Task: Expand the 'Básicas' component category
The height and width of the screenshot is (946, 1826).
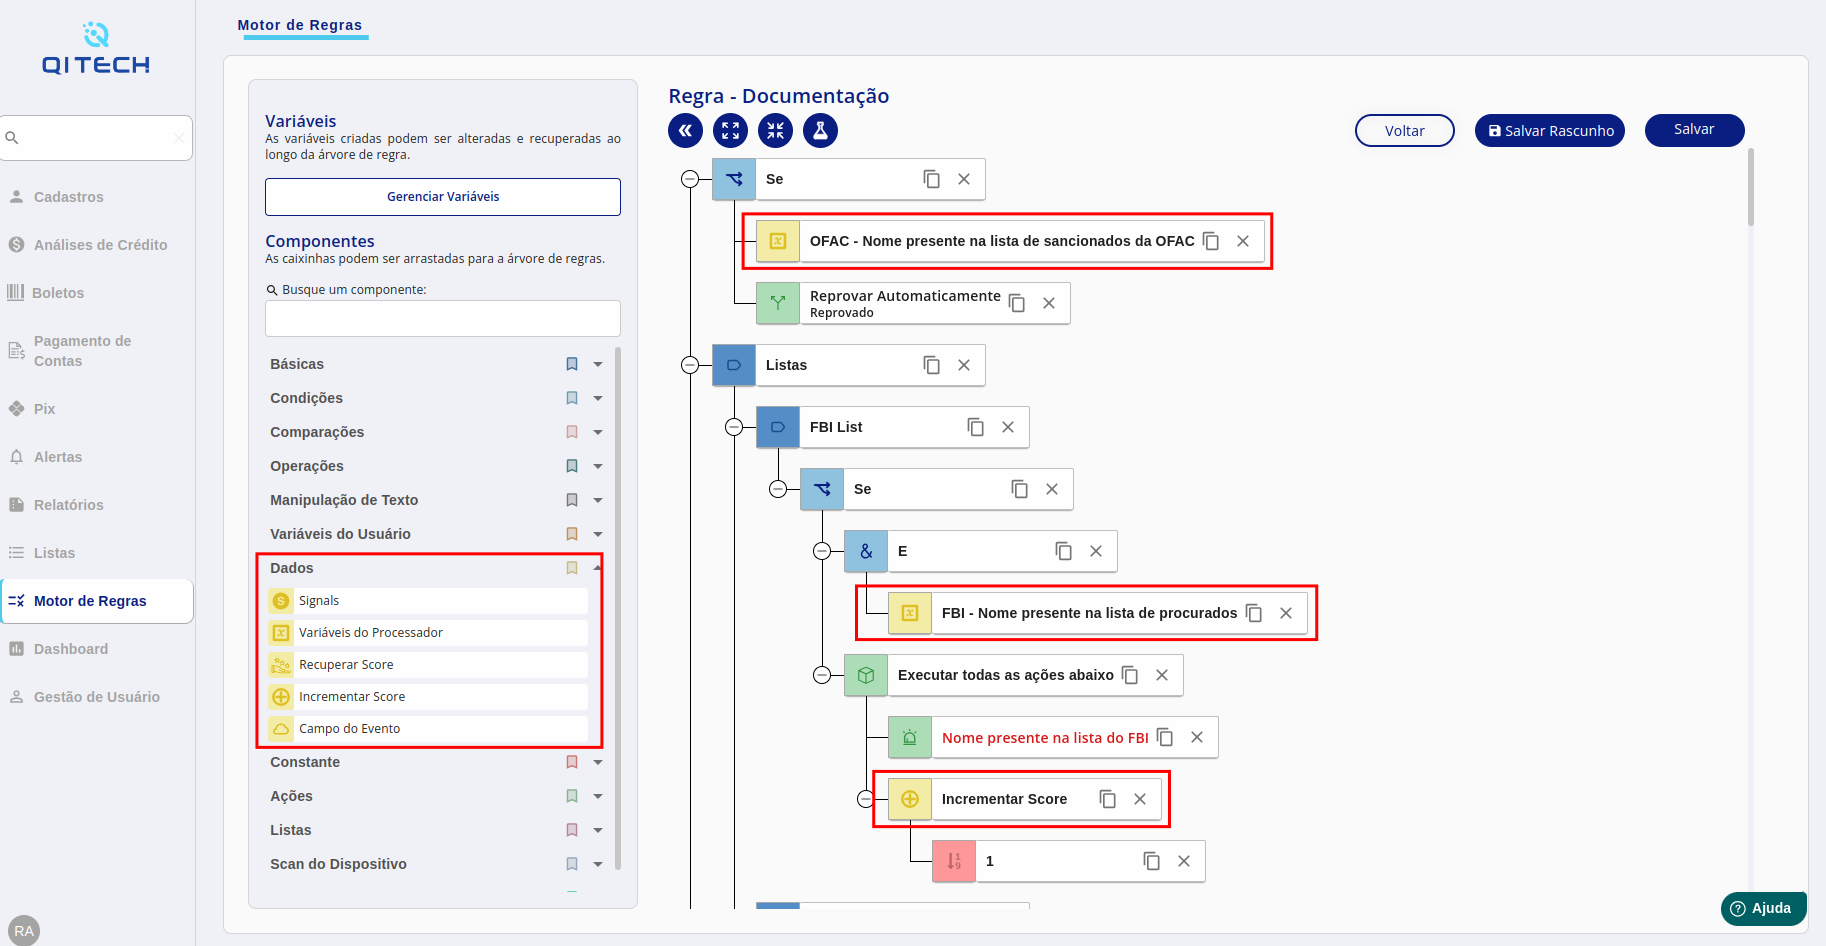Action: click(x=598, y=364)
